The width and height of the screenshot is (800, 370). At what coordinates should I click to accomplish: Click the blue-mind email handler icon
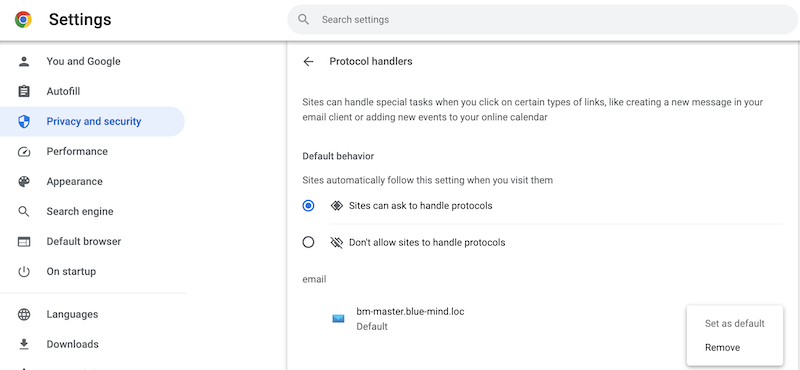338,318
